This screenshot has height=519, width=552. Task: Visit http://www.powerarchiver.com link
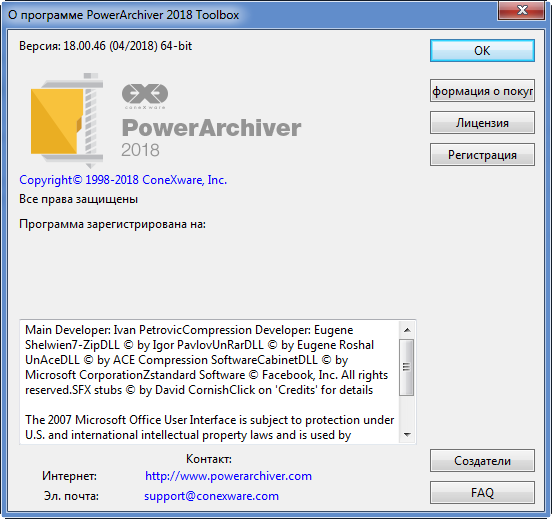[x=228, y=476]
